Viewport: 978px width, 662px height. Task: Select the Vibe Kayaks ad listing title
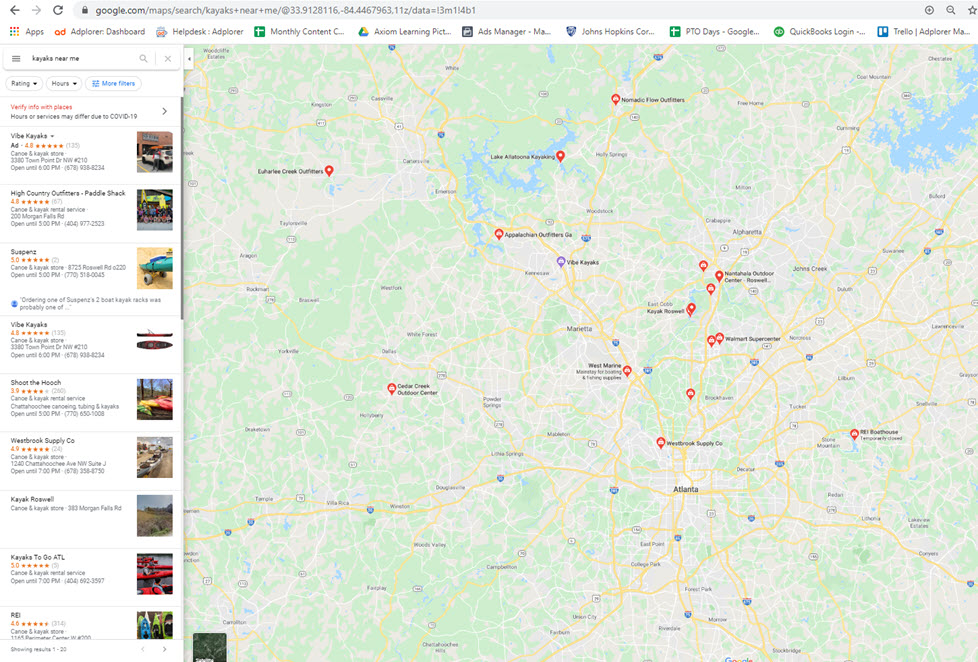(29, 136)
